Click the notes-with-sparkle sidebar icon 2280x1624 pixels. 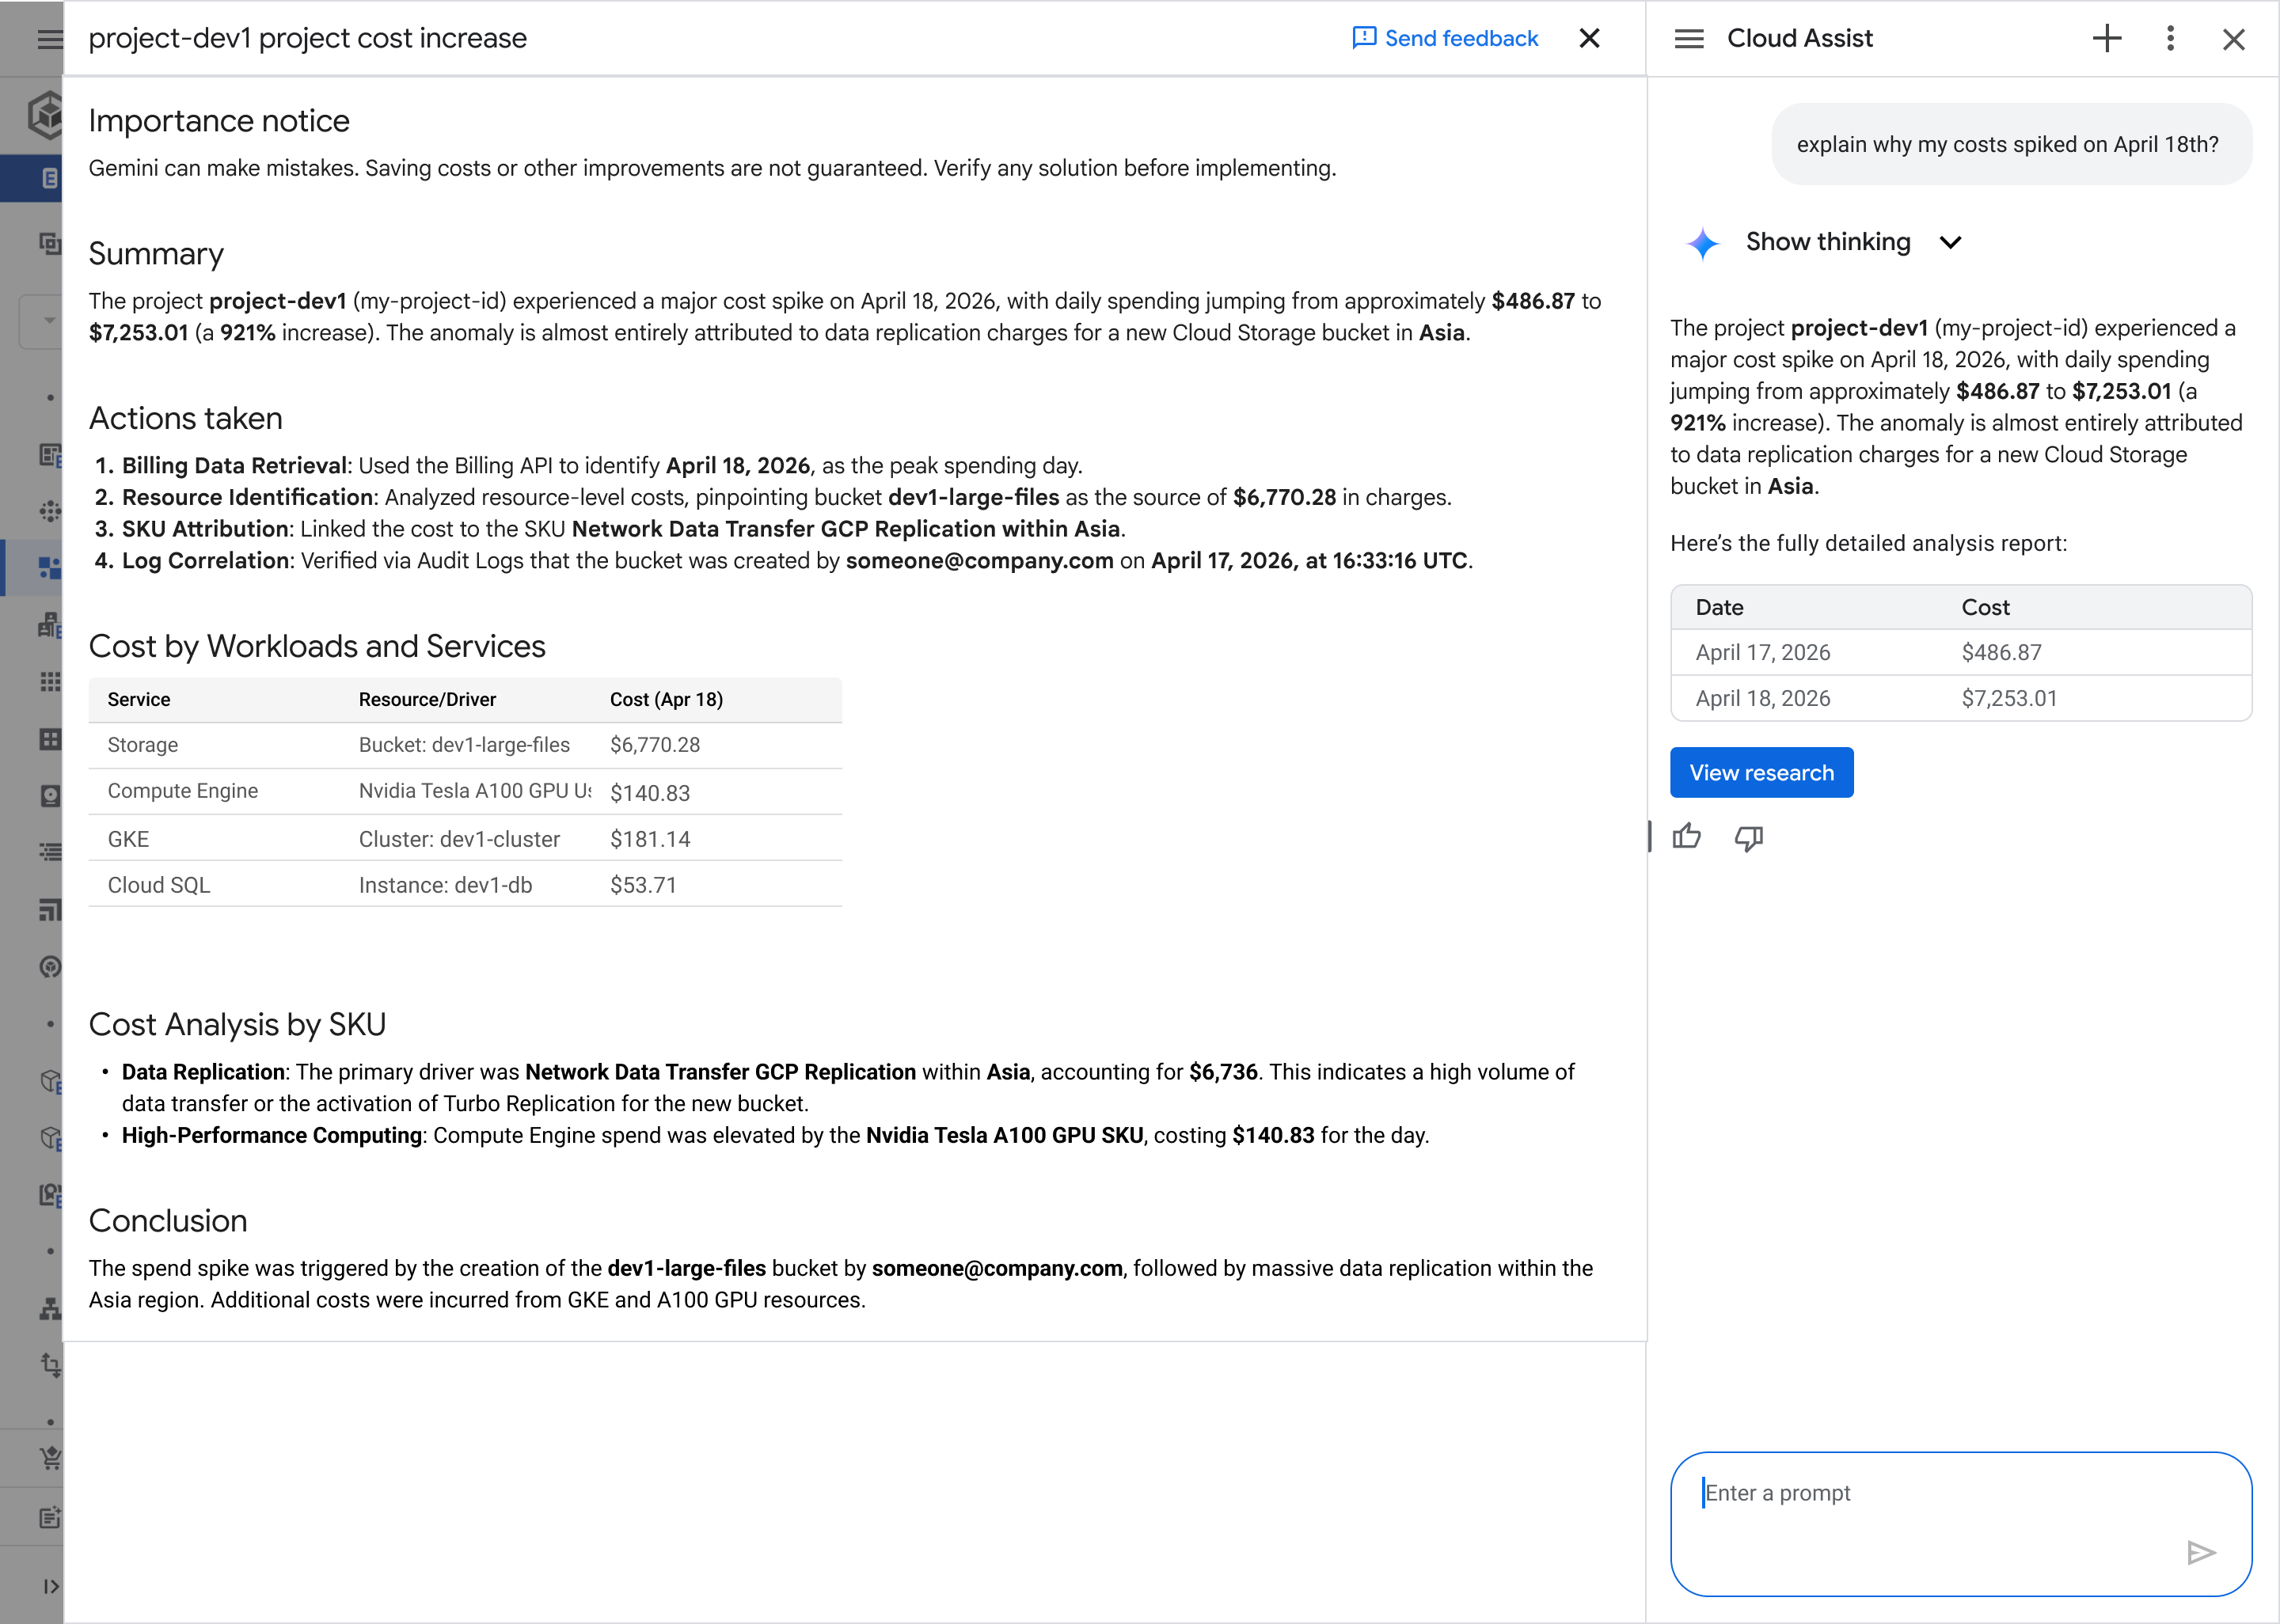coord(49,1517)
